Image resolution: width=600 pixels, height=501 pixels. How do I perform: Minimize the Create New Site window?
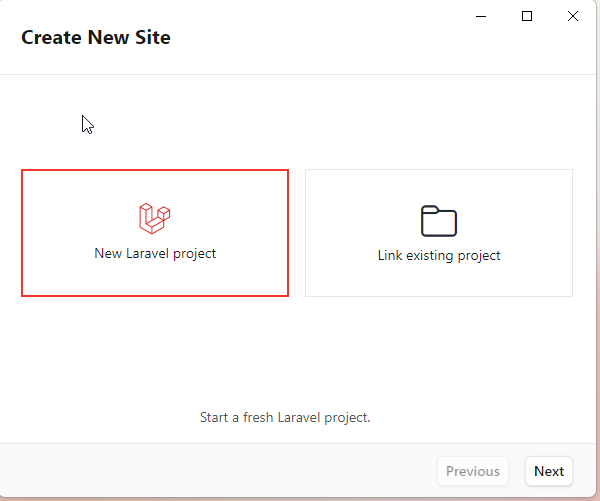481,16
